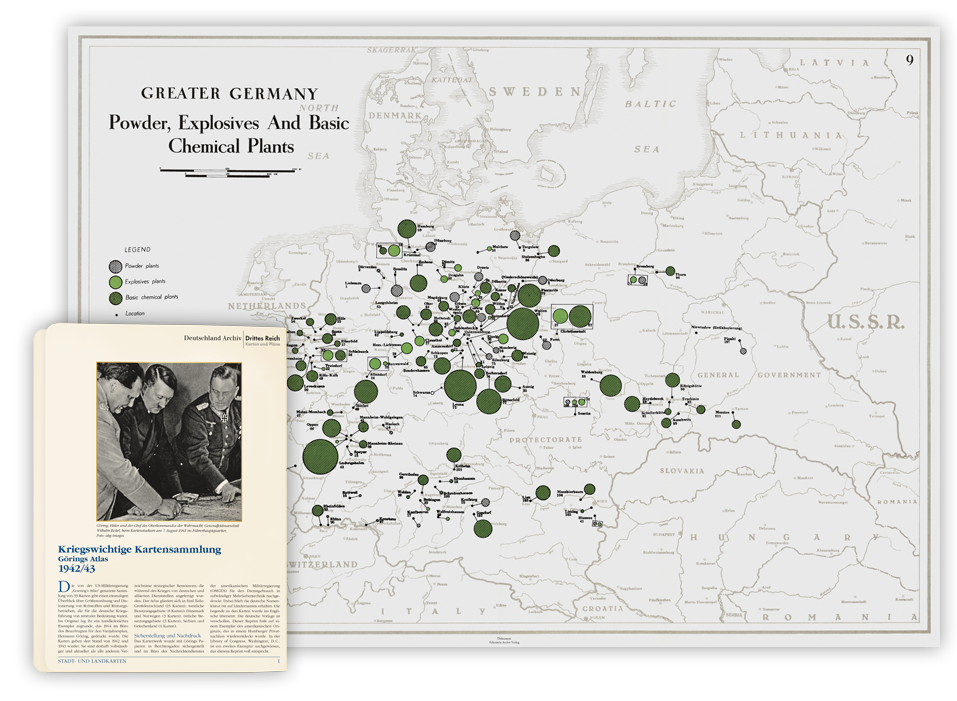The image size is (957, 701).
Task: Click the 'KATTEGAT' strait label
Action: [x=452, y=80]
